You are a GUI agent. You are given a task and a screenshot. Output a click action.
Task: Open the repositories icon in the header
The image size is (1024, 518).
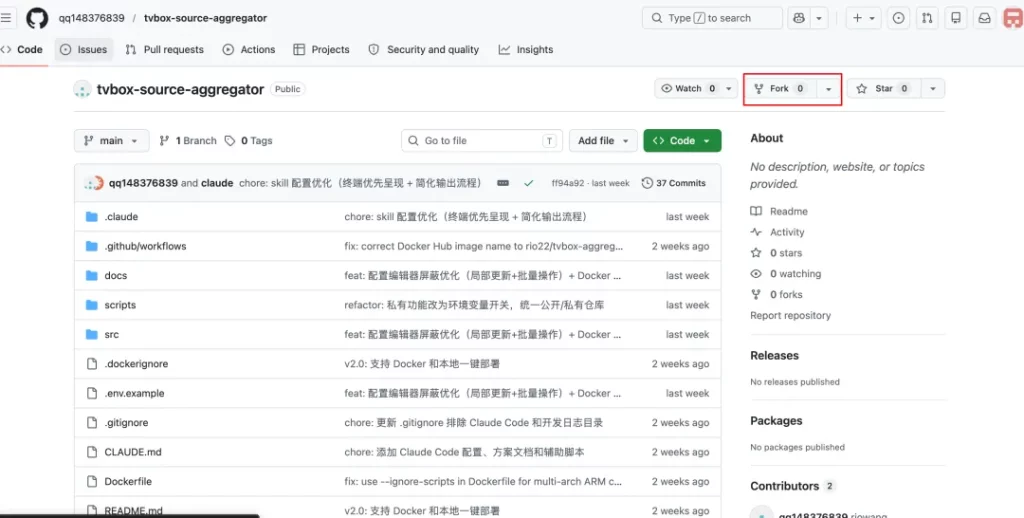point(955,18)
